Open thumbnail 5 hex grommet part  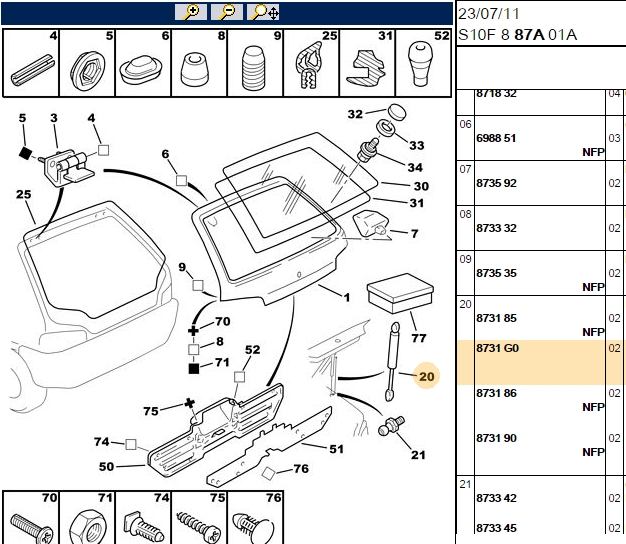[x=87, y=63]
